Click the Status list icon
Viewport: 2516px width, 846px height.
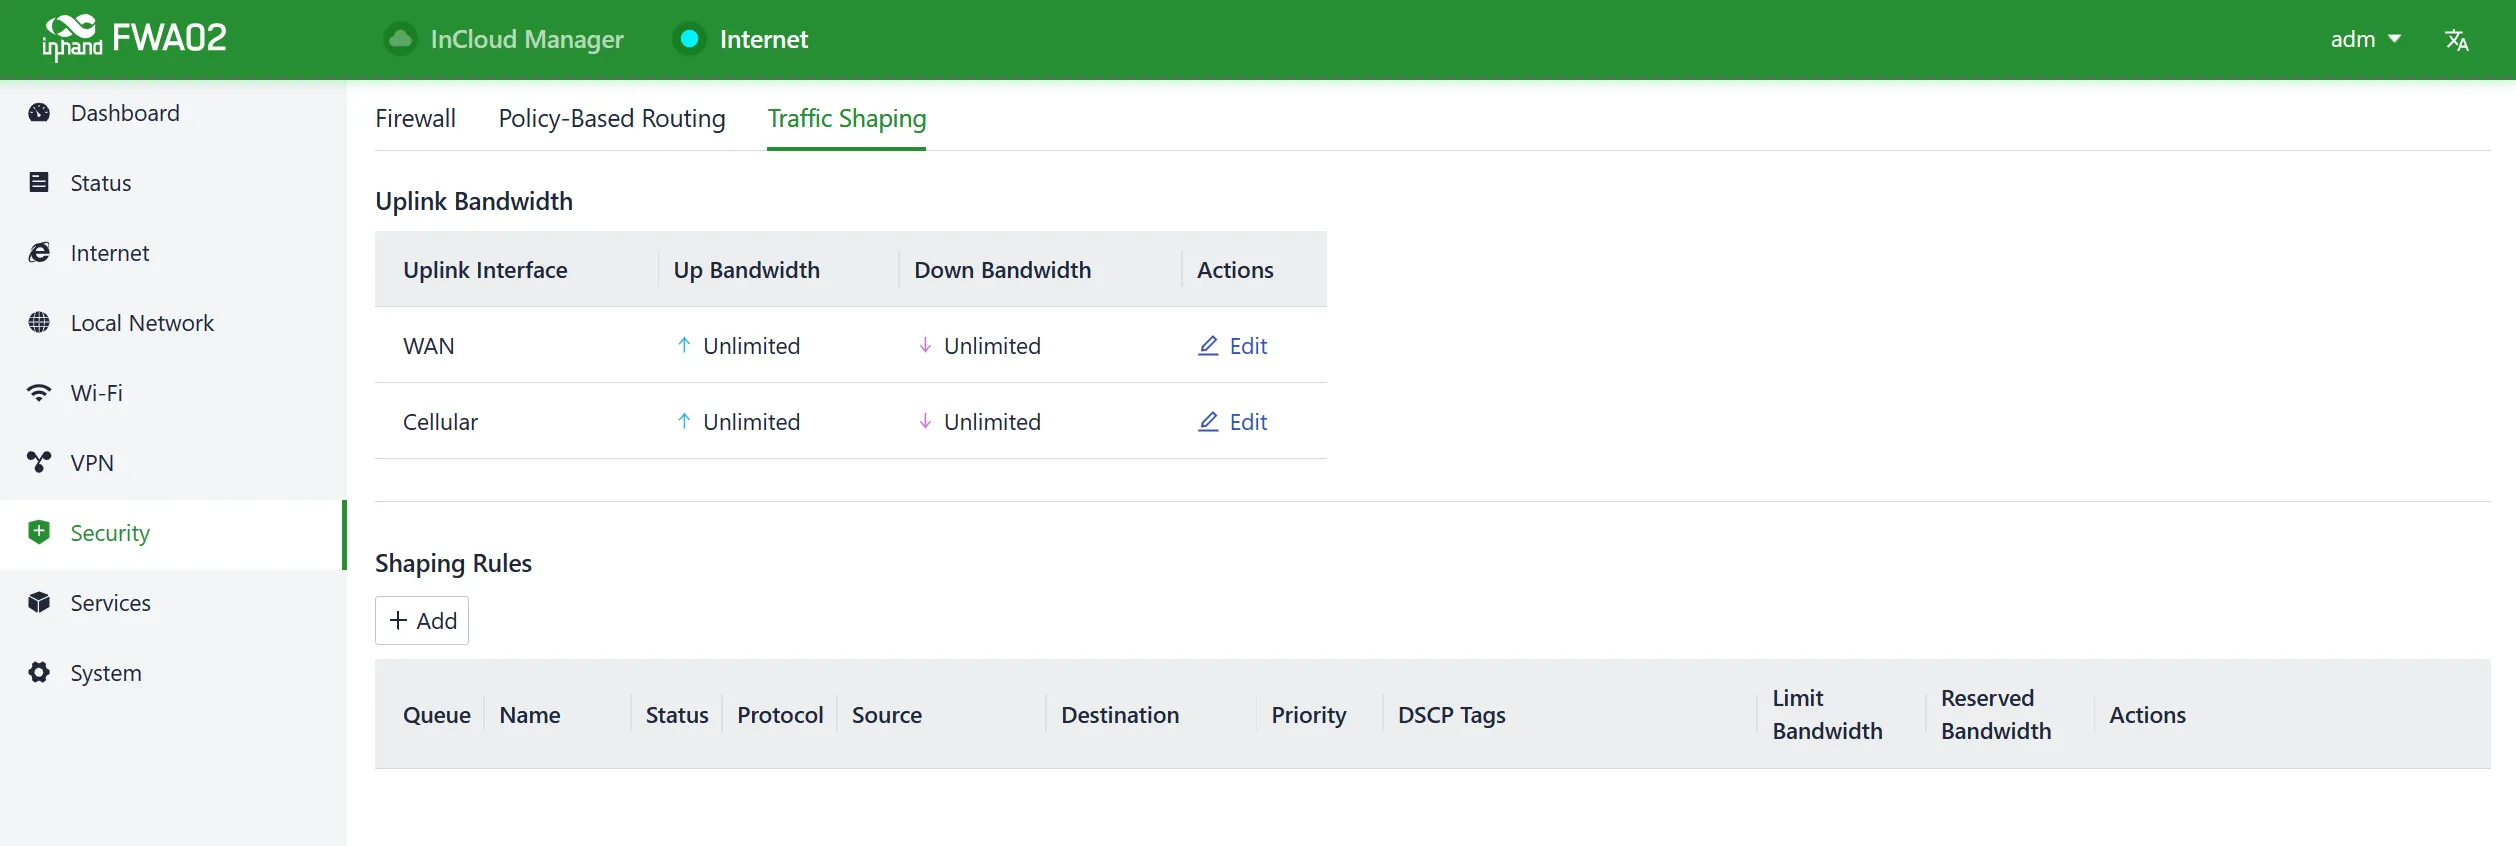[x=39, y=182]
